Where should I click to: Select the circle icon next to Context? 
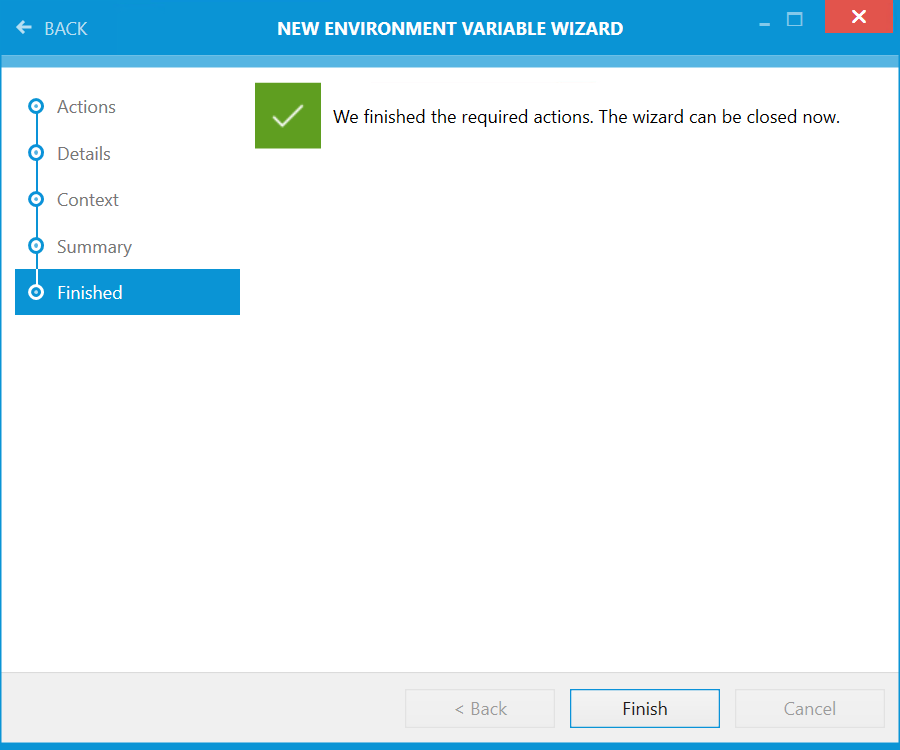[36, 199]
